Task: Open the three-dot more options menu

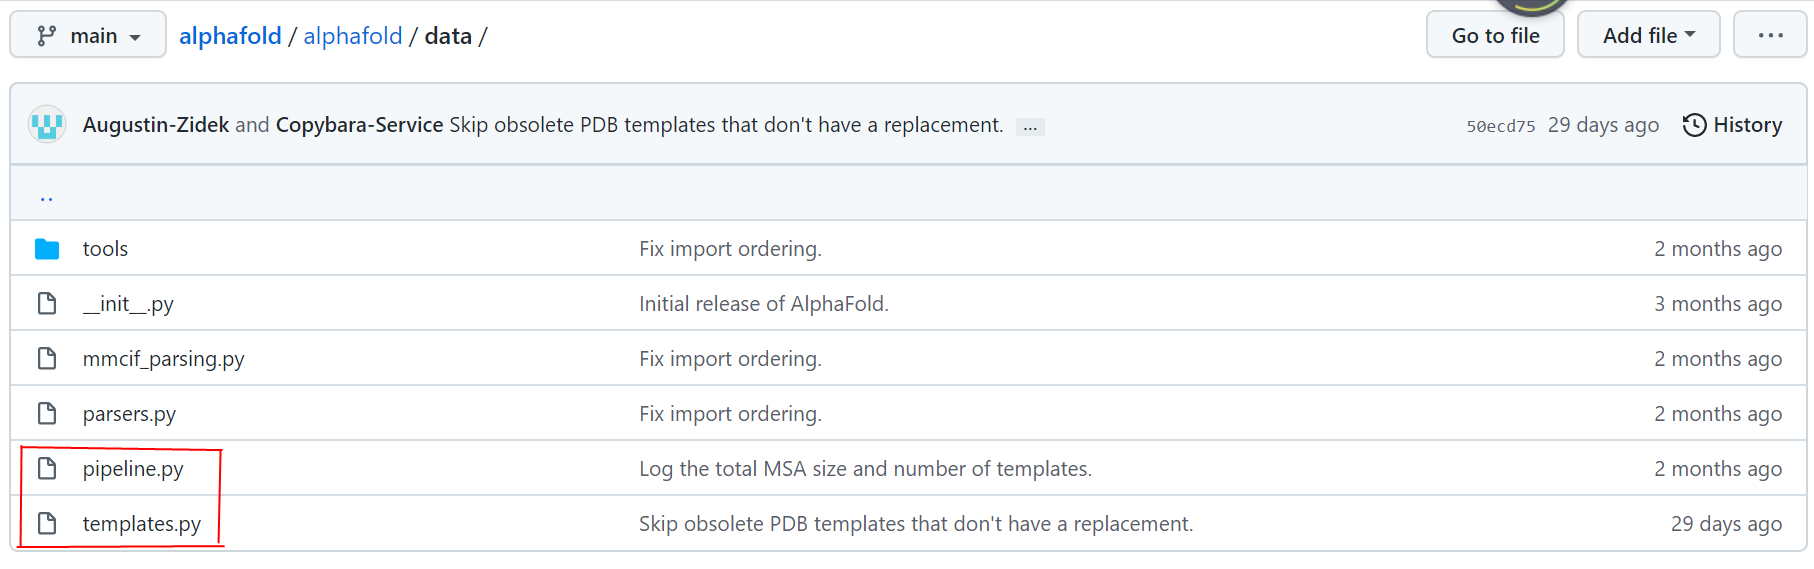Action: pos(1770,35)
